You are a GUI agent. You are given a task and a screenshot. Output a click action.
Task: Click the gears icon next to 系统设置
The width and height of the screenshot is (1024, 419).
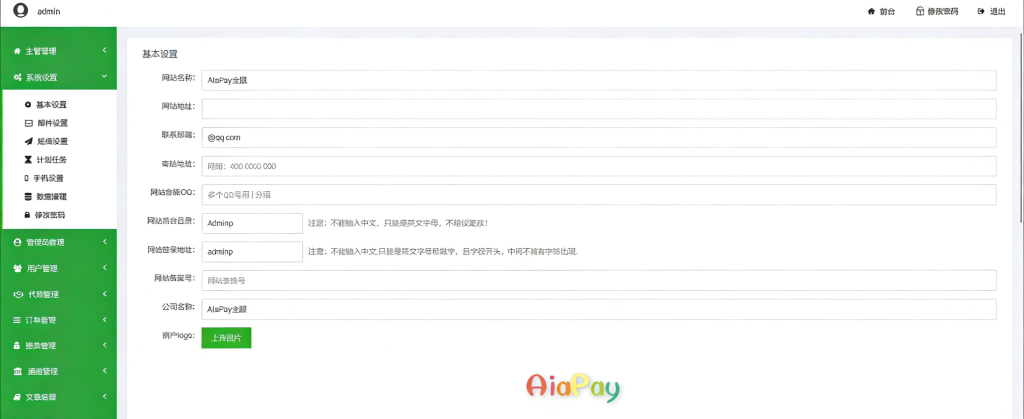point(18,77)
